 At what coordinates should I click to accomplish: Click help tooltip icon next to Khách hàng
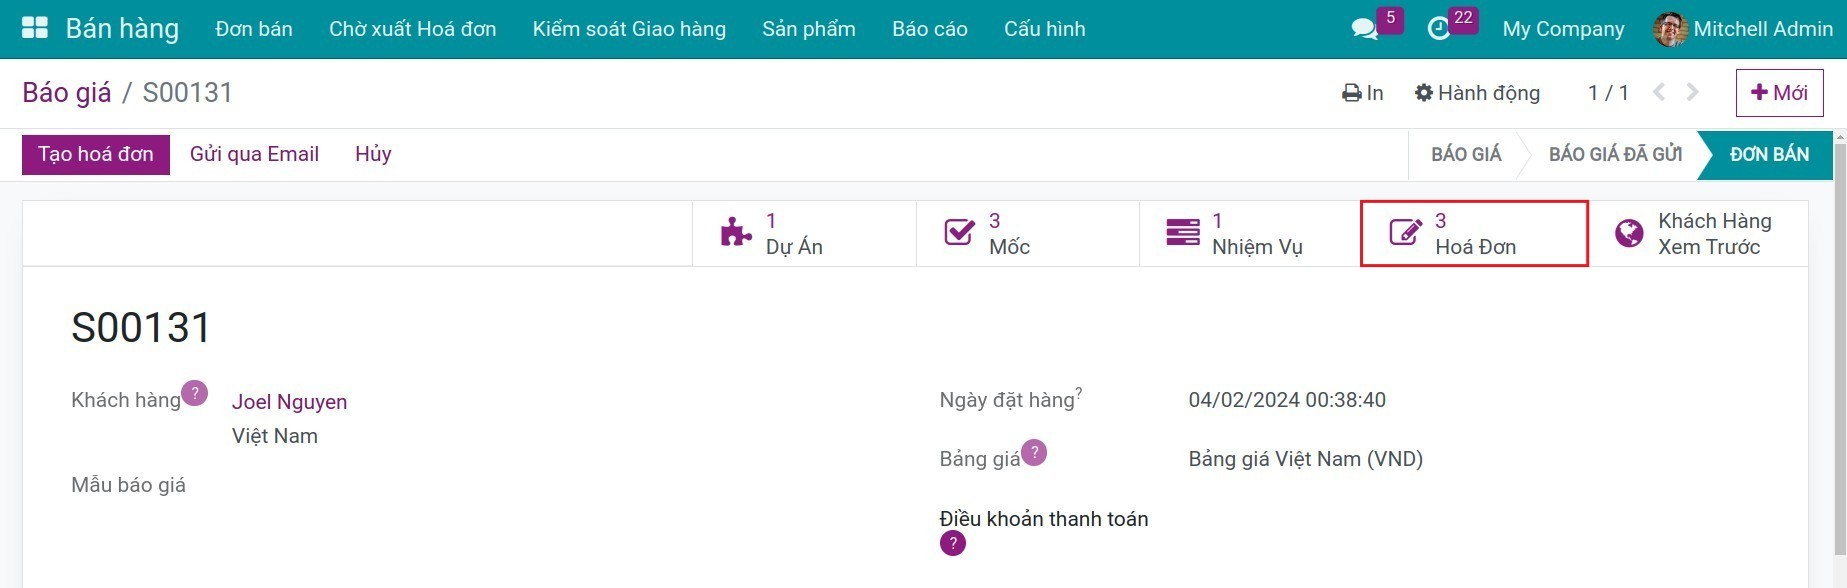(x=195, y=393)
